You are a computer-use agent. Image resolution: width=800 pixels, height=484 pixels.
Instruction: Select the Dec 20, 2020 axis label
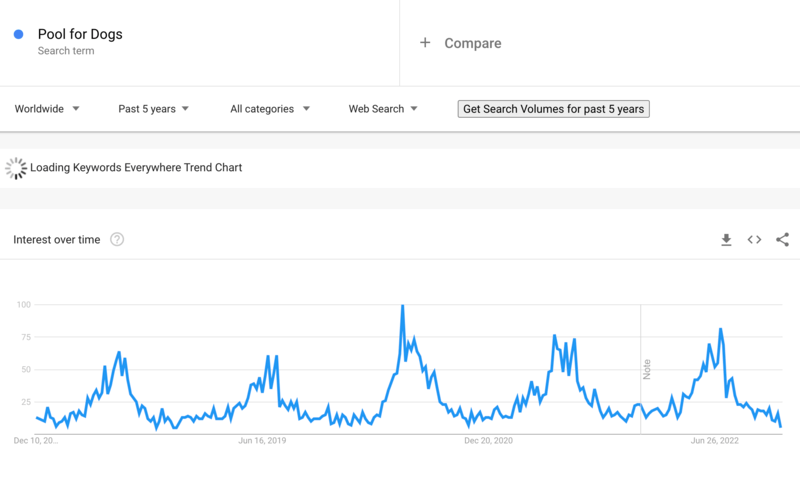pyautogui.click(x=490, y=440)
